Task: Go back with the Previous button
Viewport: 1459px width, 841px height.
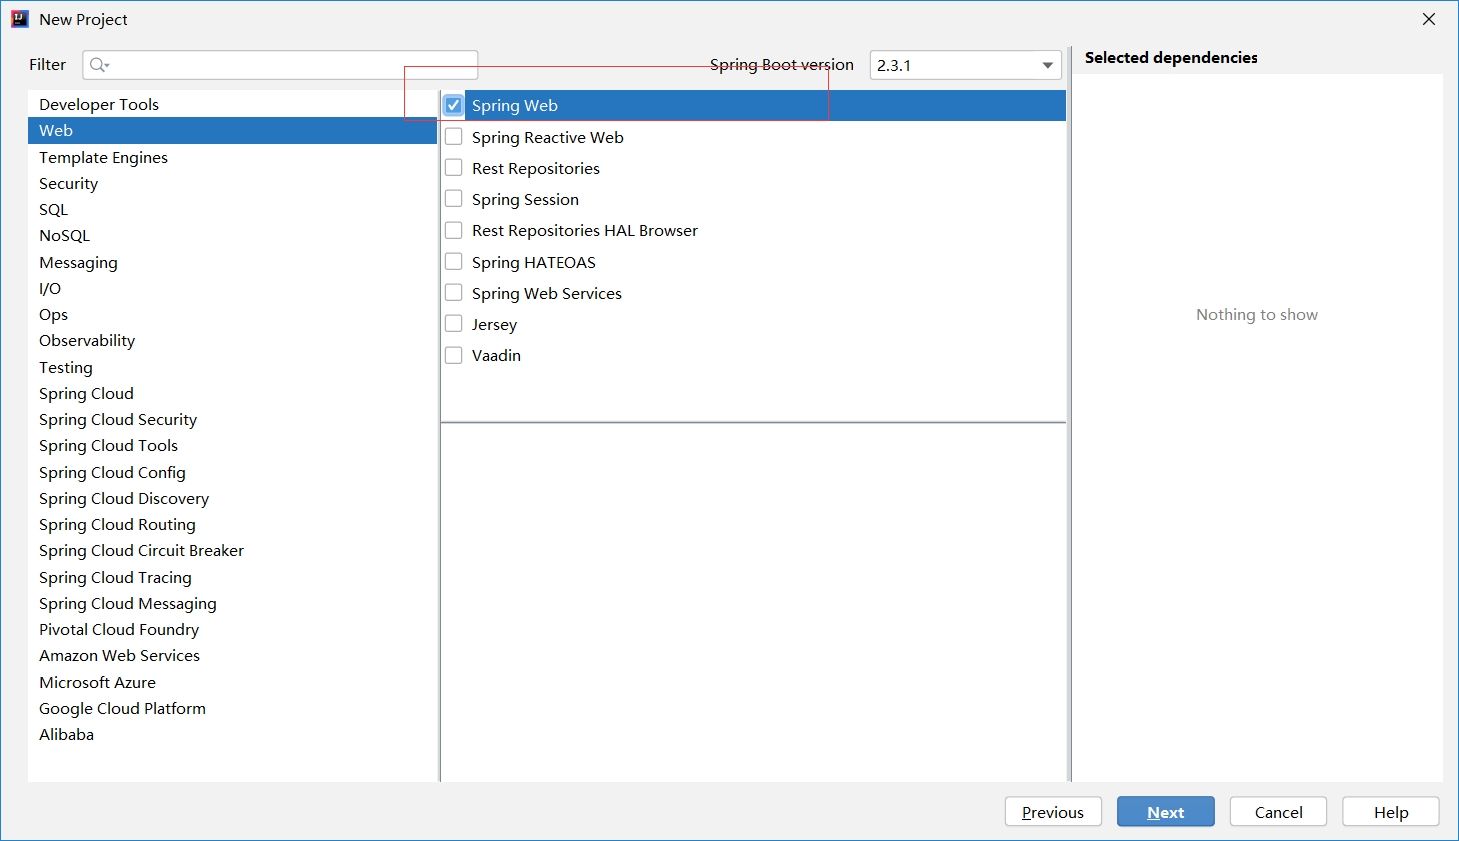Action: coord(1052,812)
